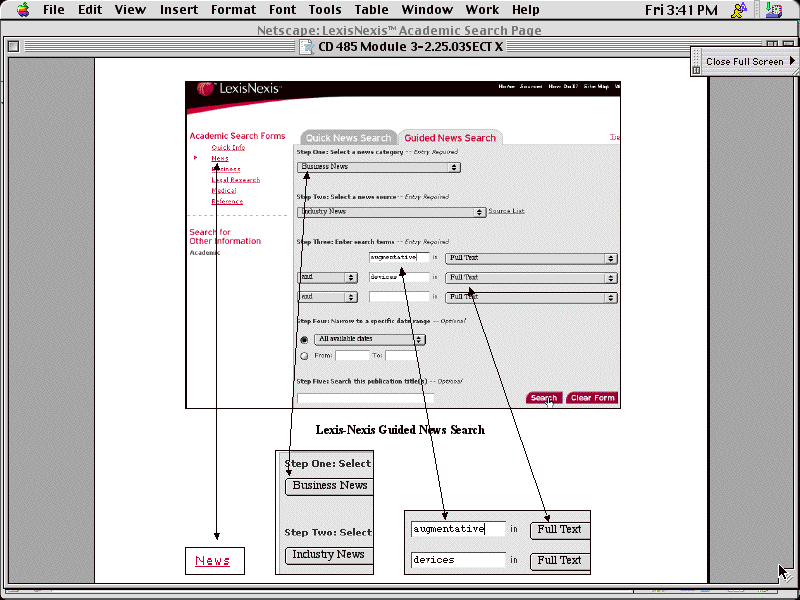Click the zoom box of the CD 485 window
The image size is (800, 600).
[772, 45]
